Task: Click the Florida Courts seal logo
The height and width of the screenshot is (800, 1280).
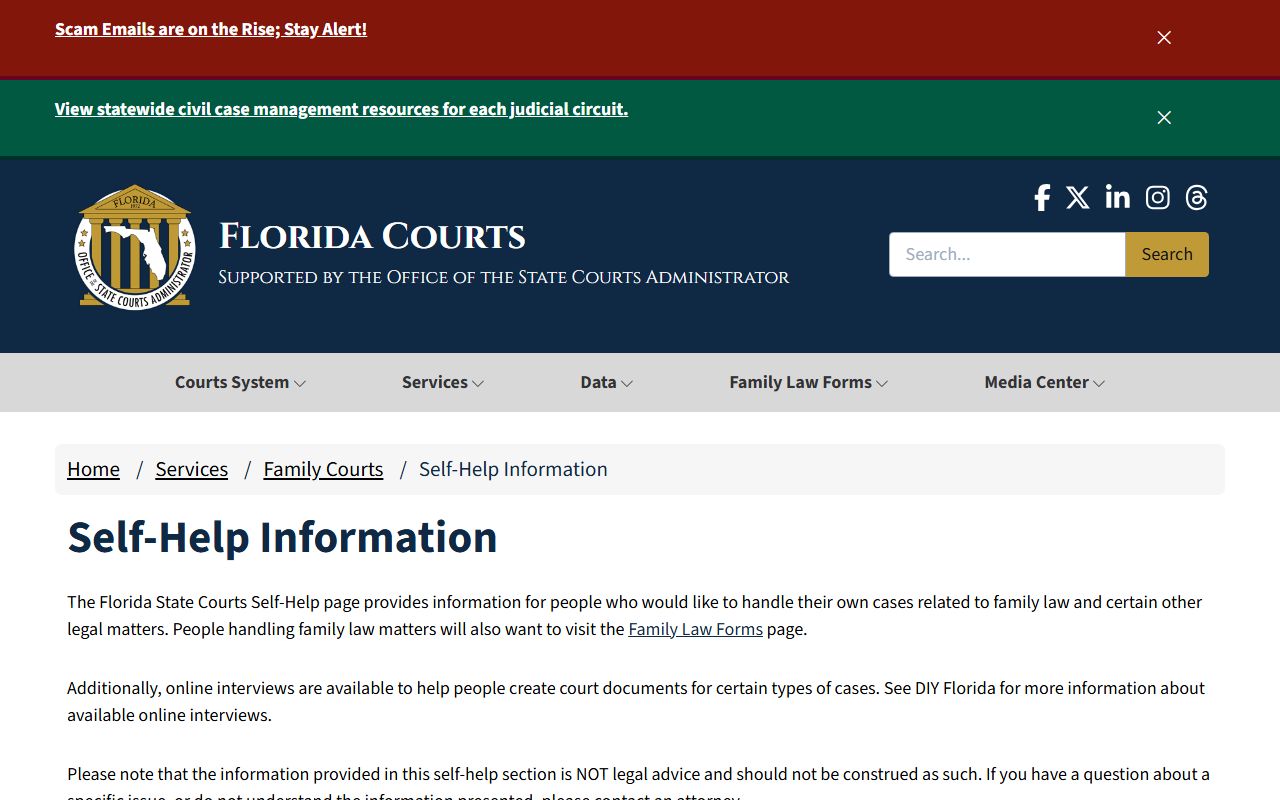Action: (x=135, y=247)
